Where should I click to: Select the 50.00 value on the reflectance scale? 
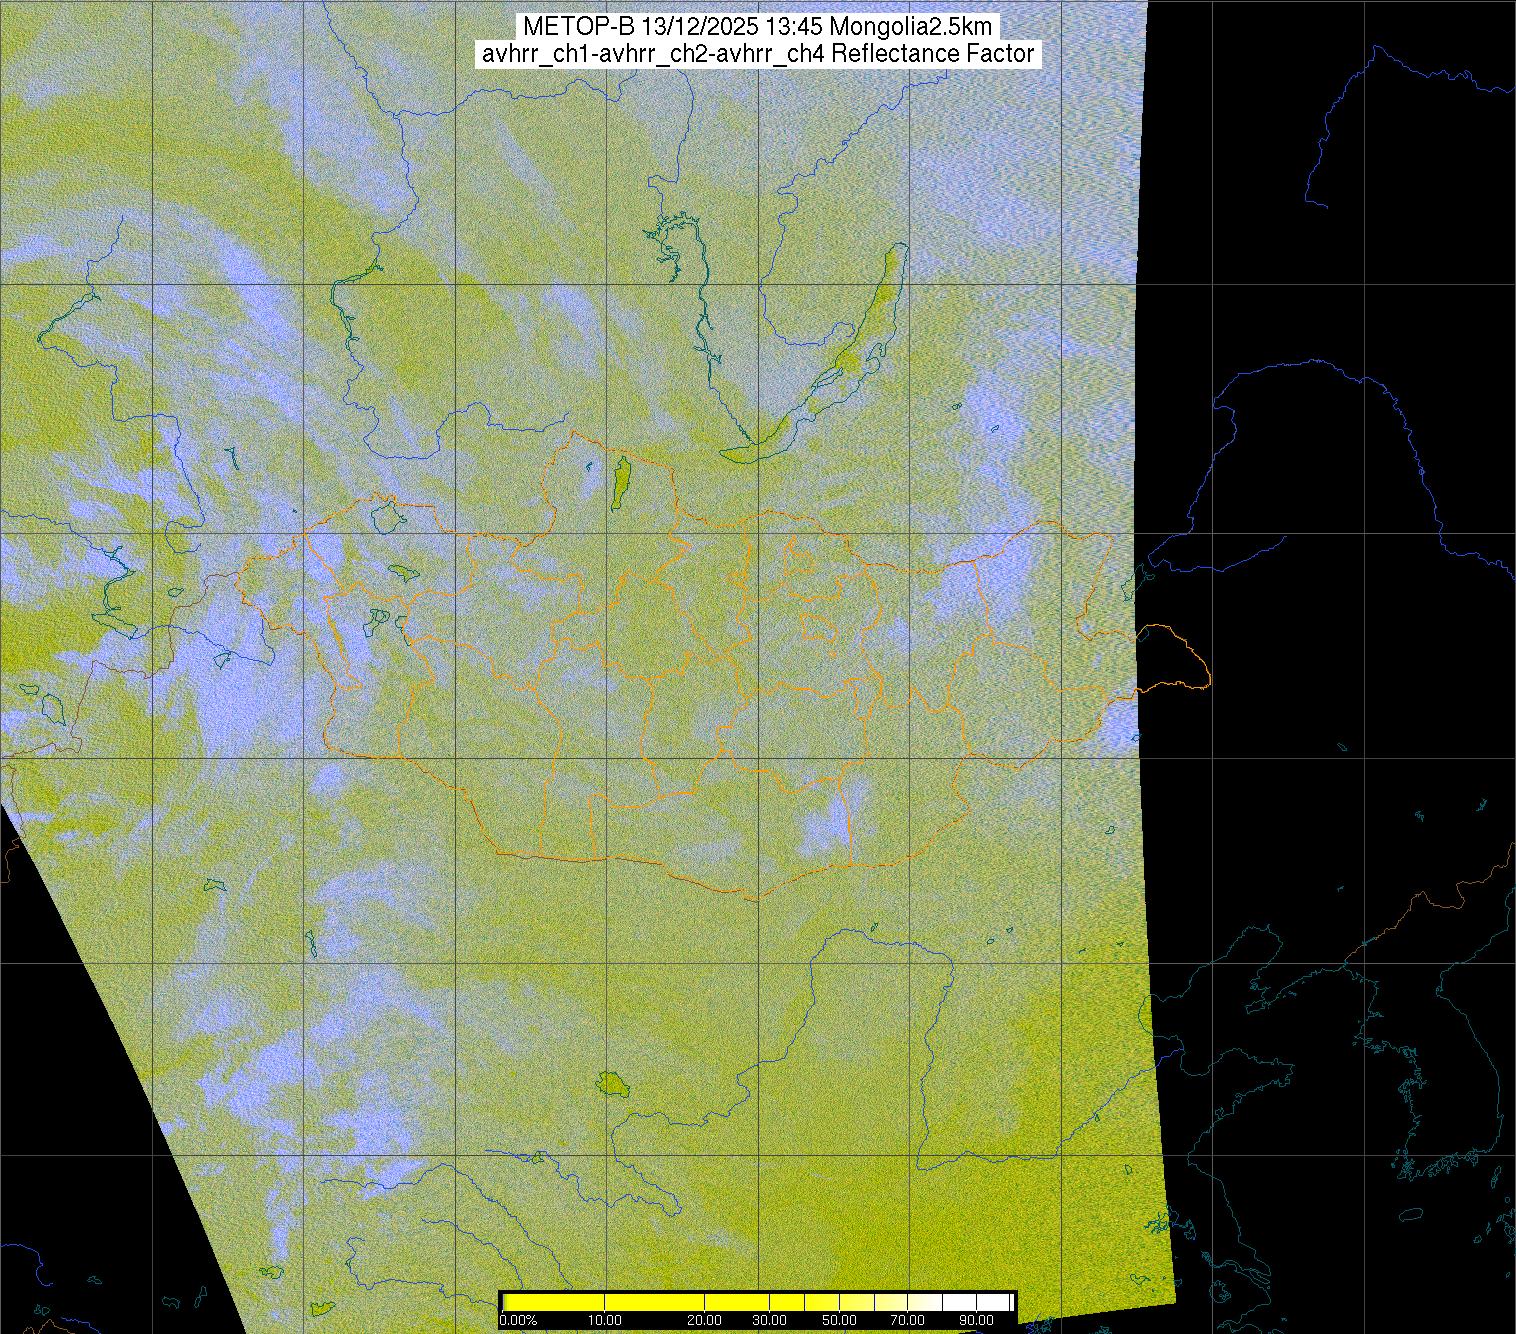click(x=841, y=1320)
